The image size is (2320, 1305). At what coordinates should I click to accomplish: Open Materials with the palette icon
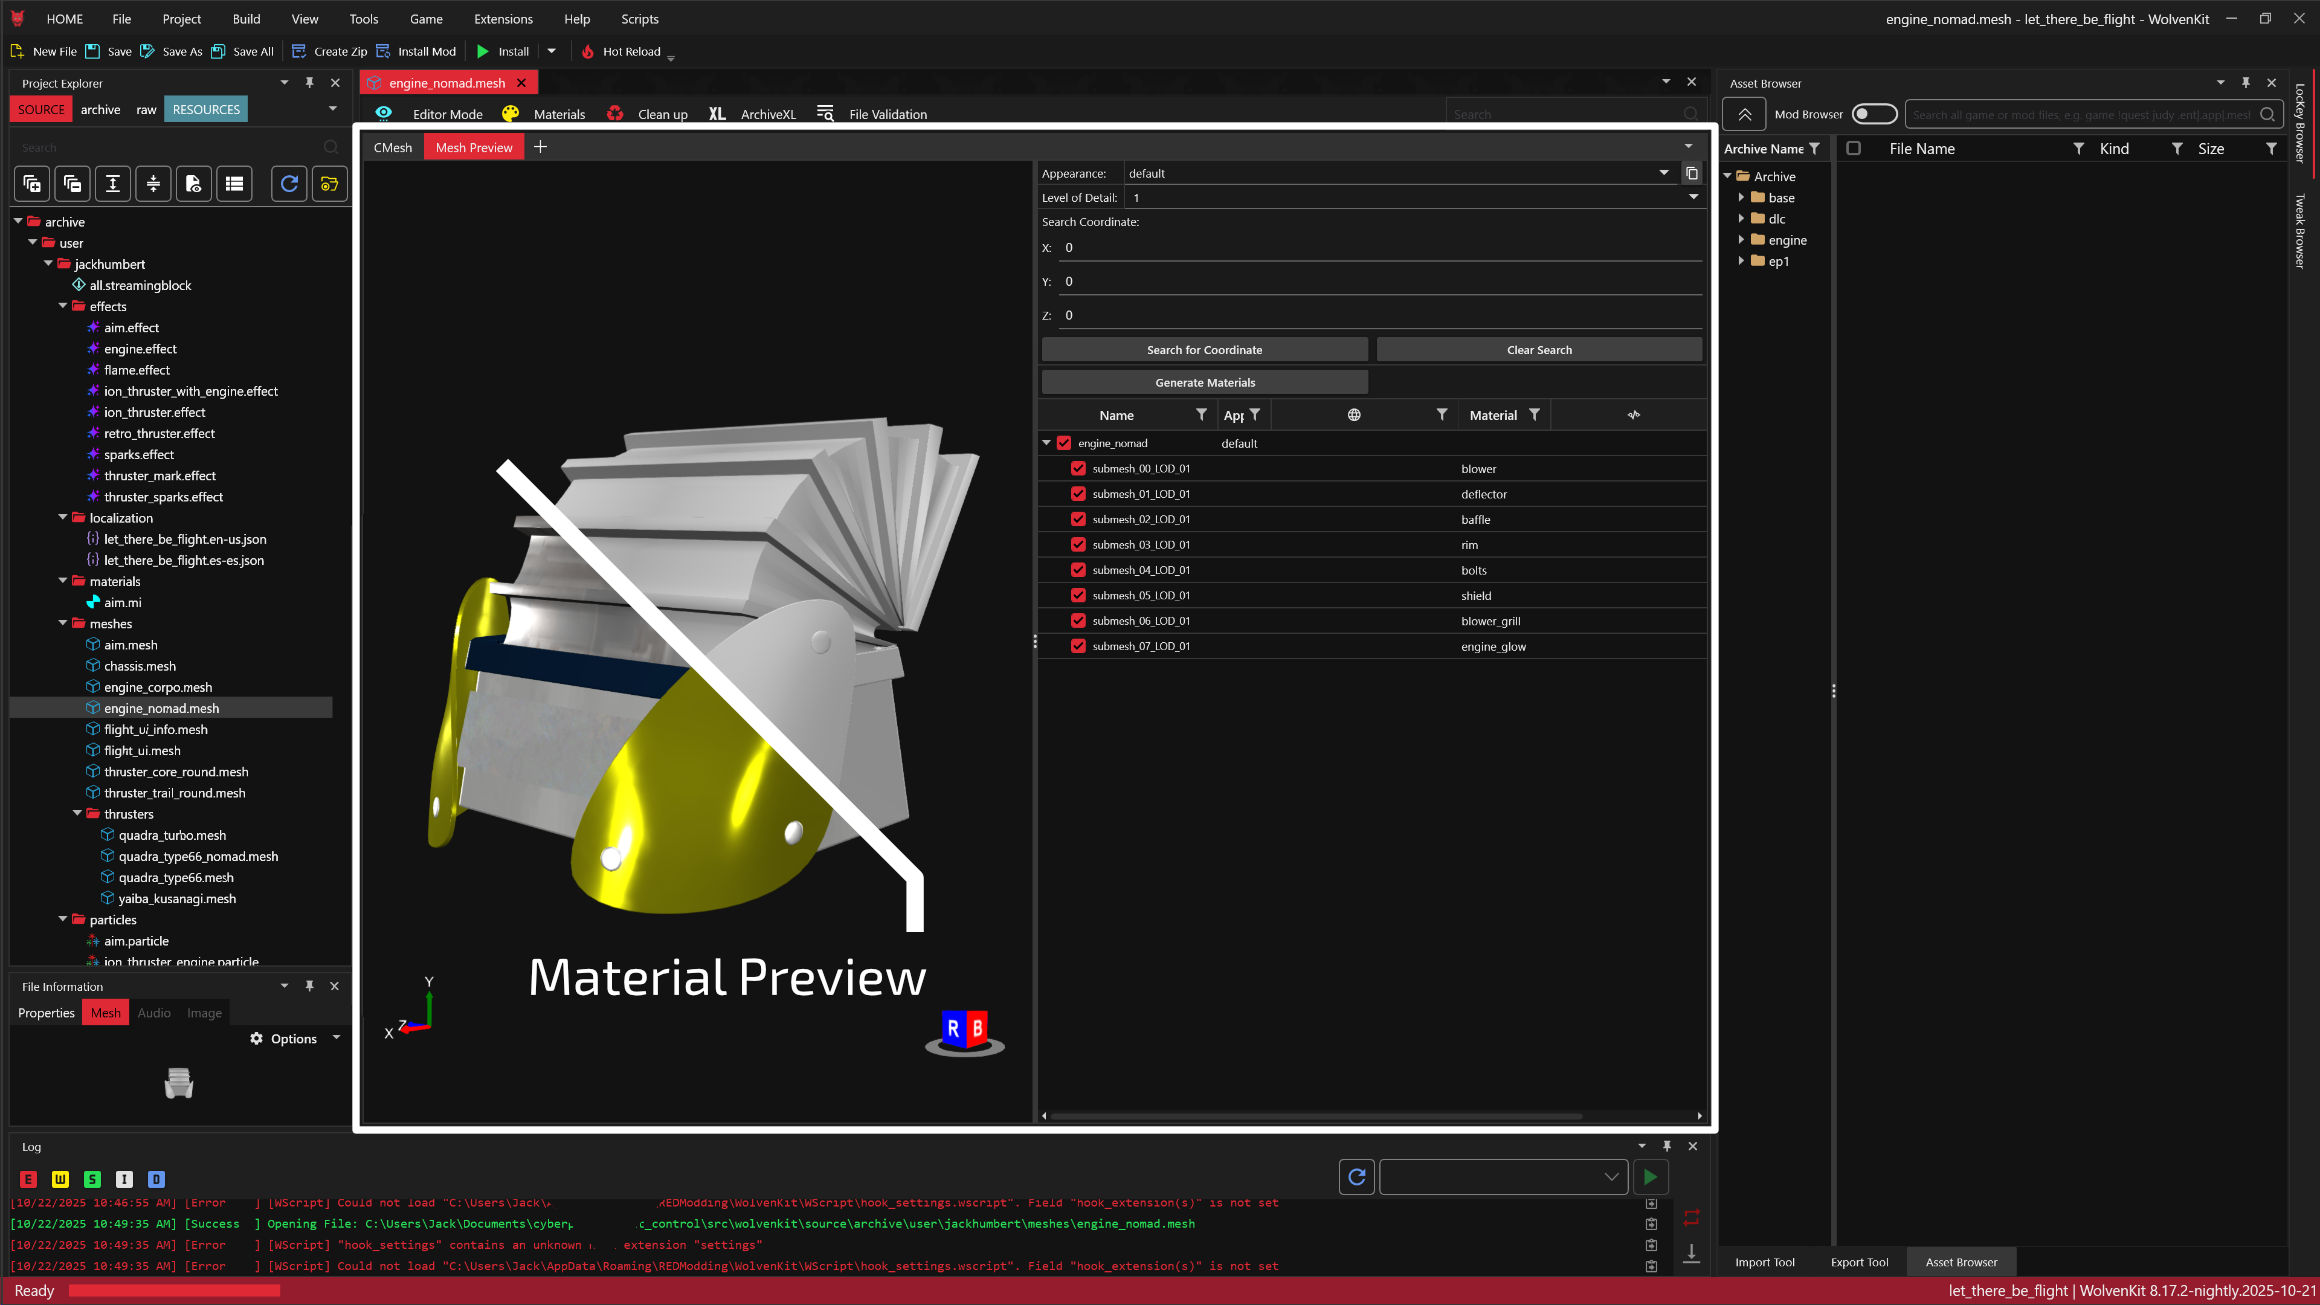click(511, 114)
